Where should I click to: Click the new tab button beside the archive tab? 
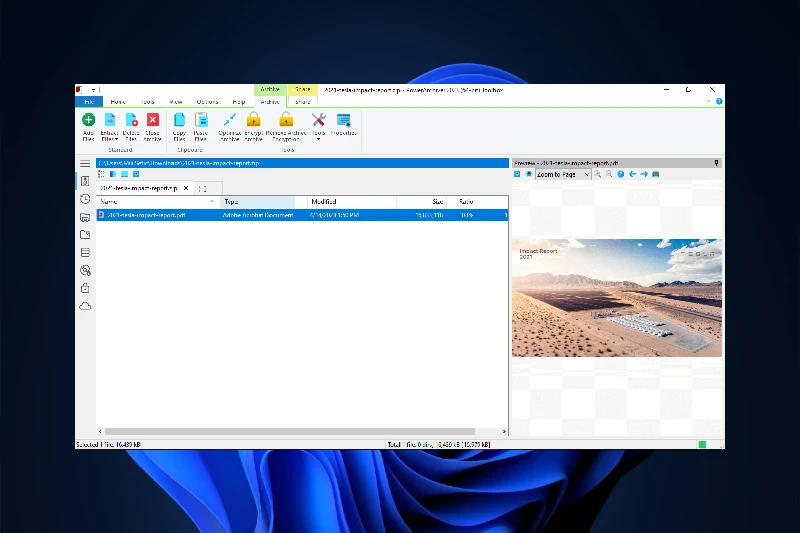click(x=203, y=189)
